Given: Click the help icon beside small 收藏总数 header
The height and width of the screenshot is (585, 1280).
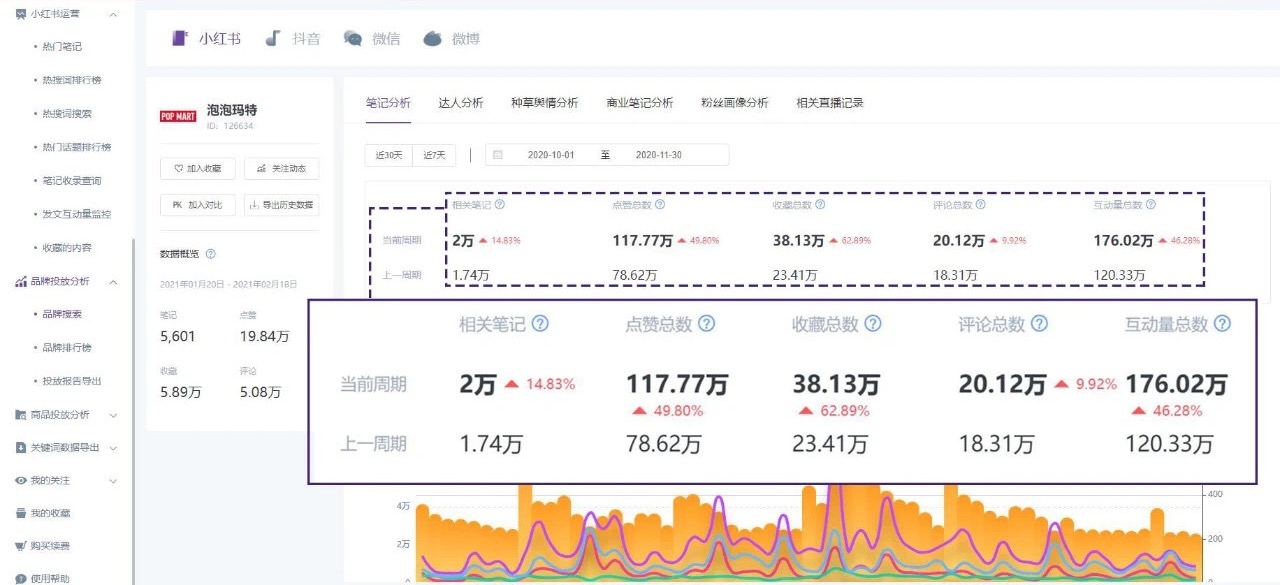Looking at the screenshot, I should pos(820,204).
